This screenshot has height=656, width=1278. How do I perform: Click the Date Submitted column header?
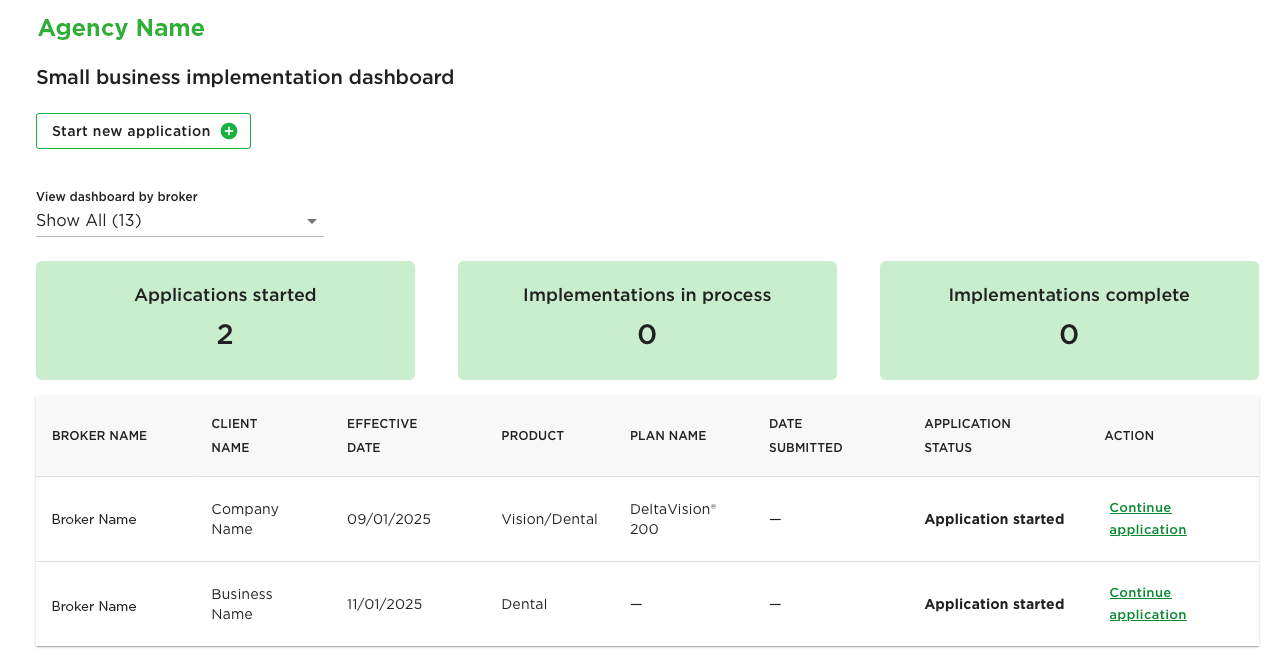[805, 436]
